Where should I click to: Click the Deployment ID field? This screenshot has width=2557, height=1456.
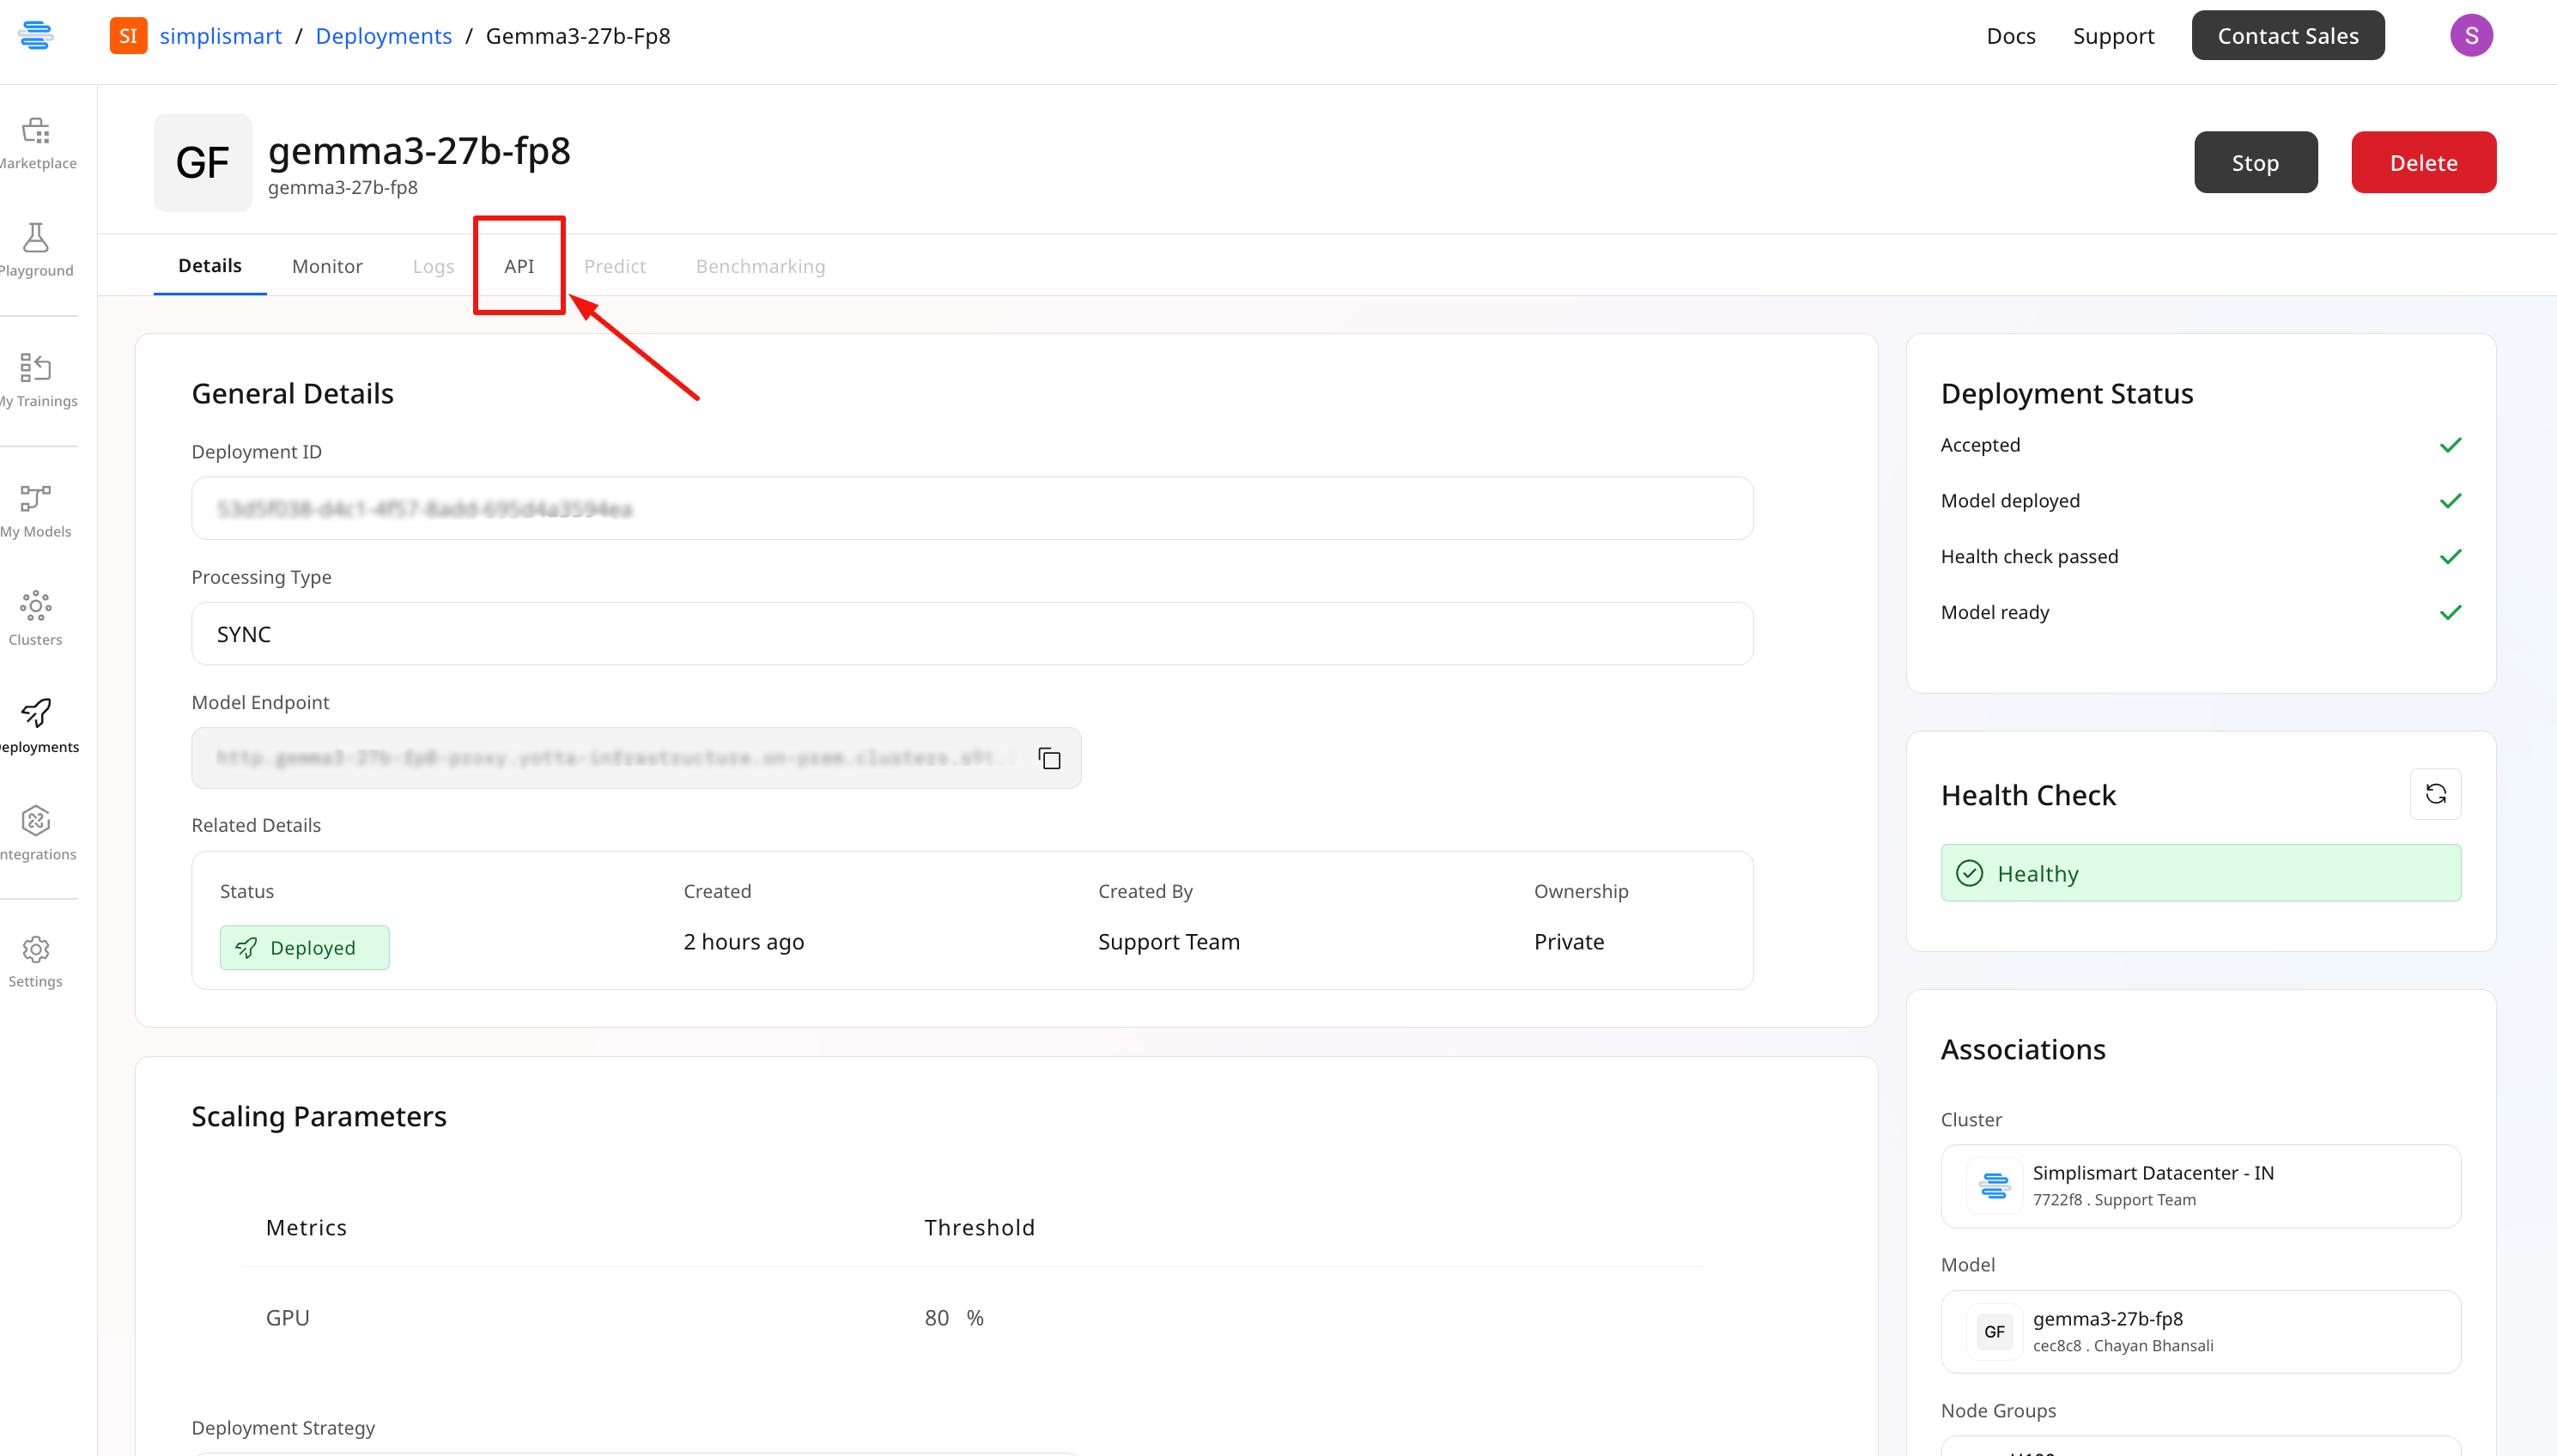pos(971,509)
